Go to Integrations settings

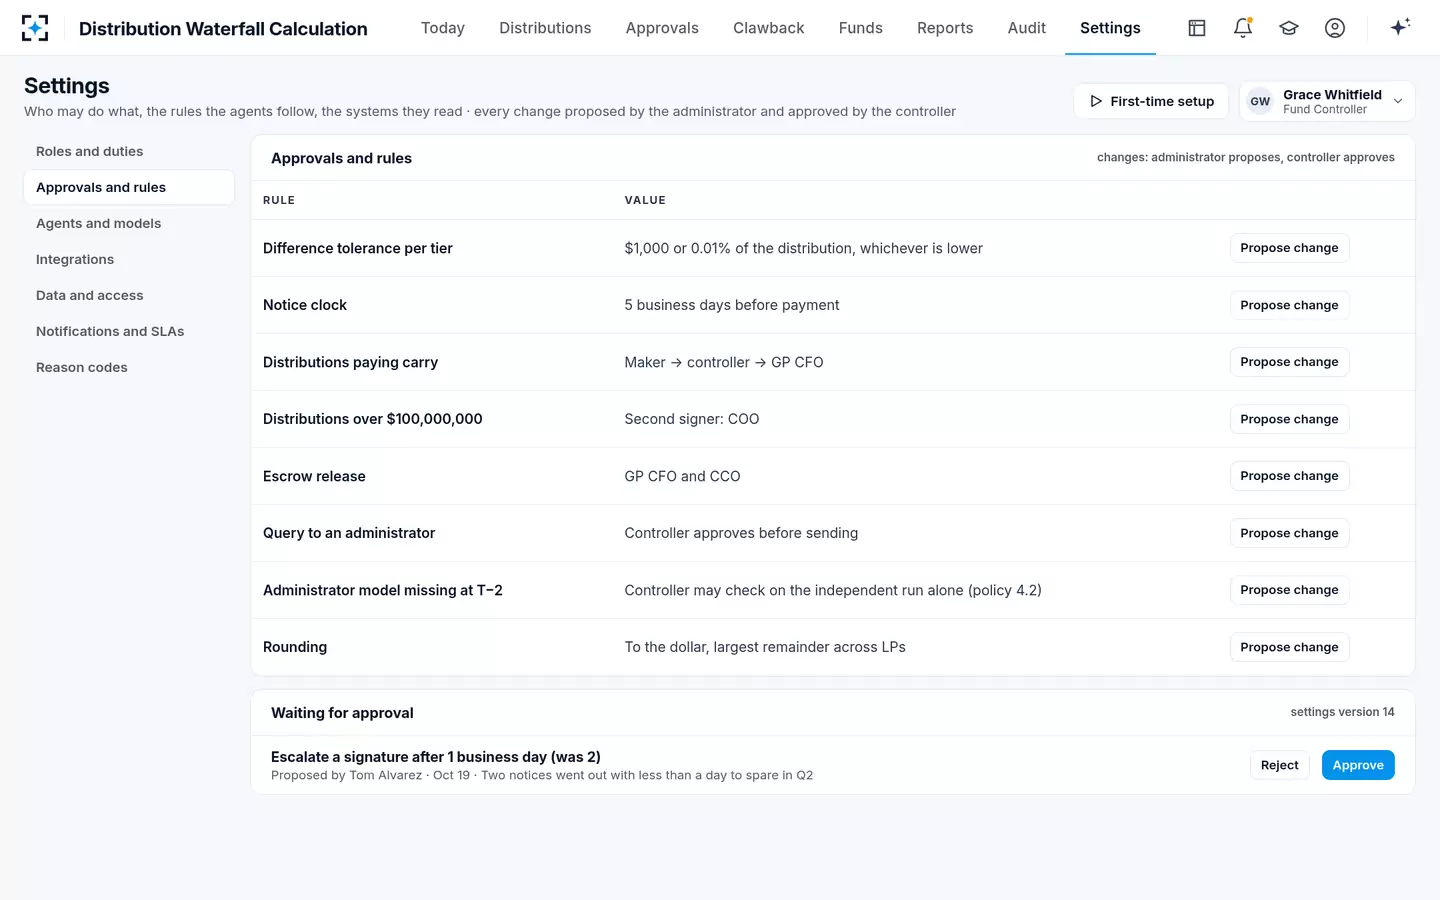(129, 259)
